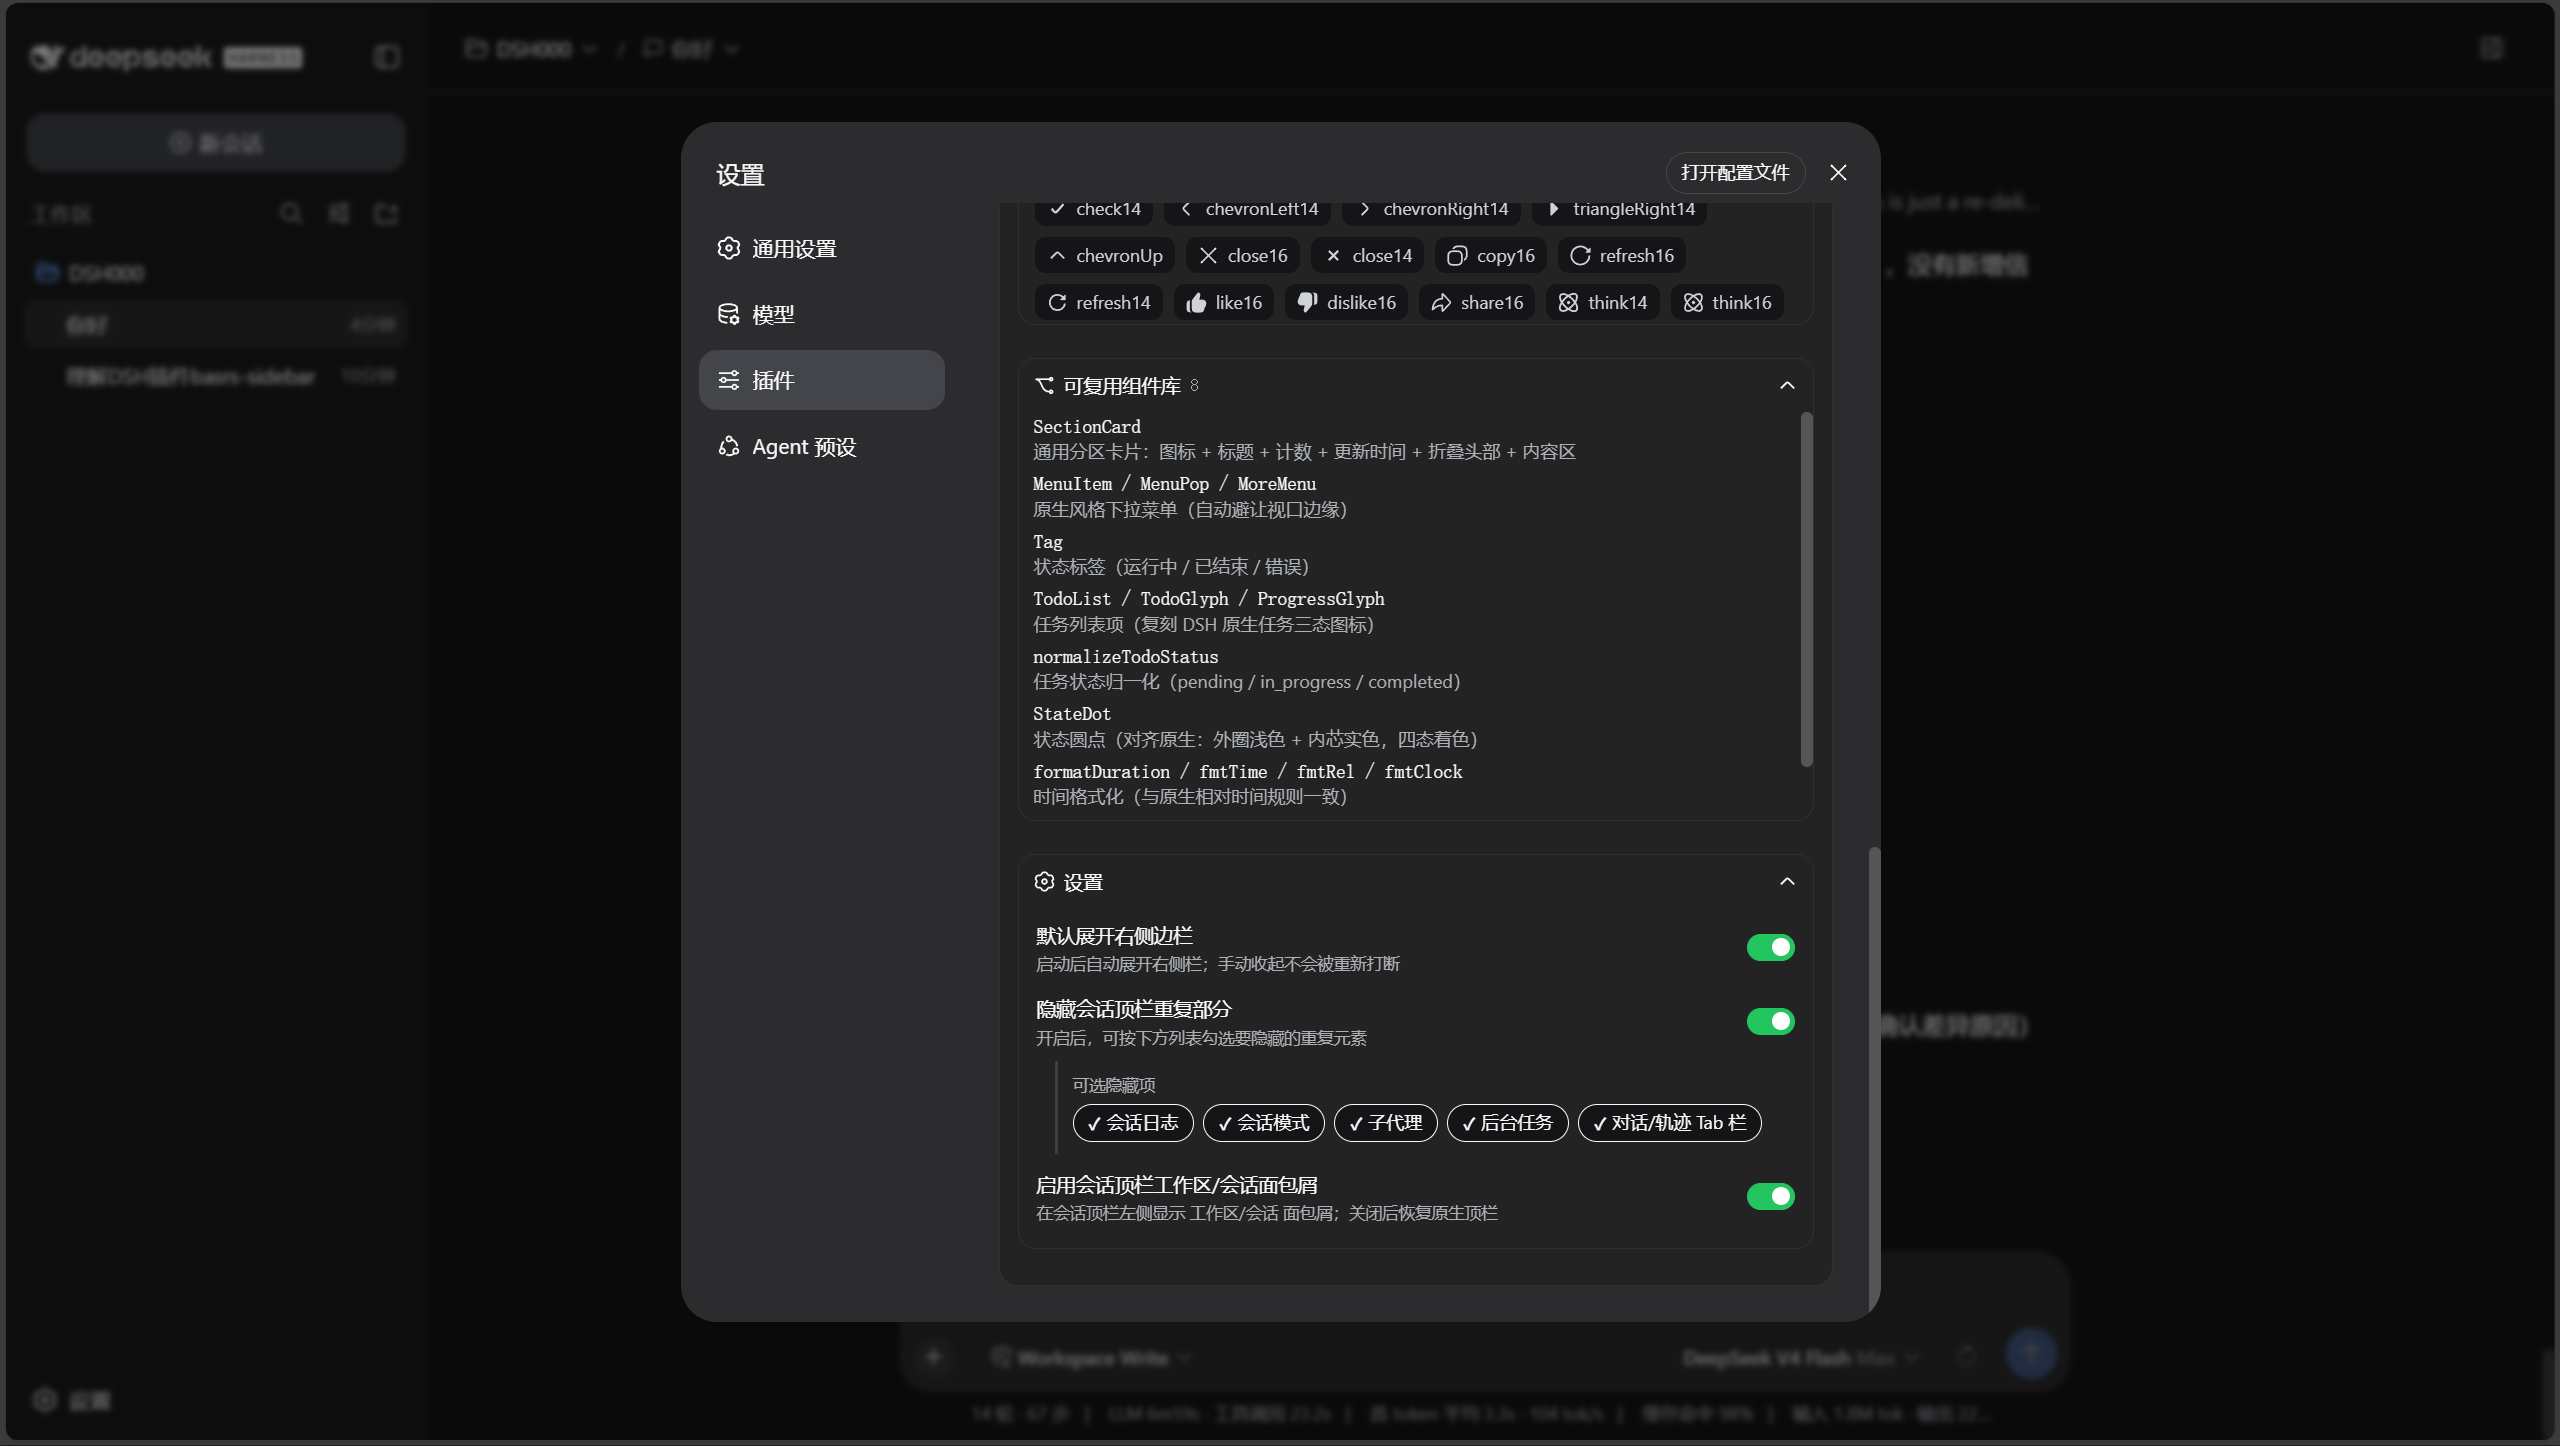Collapse the 设置 section chevron
Image resolution: width=2560 pixels, height=1446 pixels.
click(x=1787, y=882)
